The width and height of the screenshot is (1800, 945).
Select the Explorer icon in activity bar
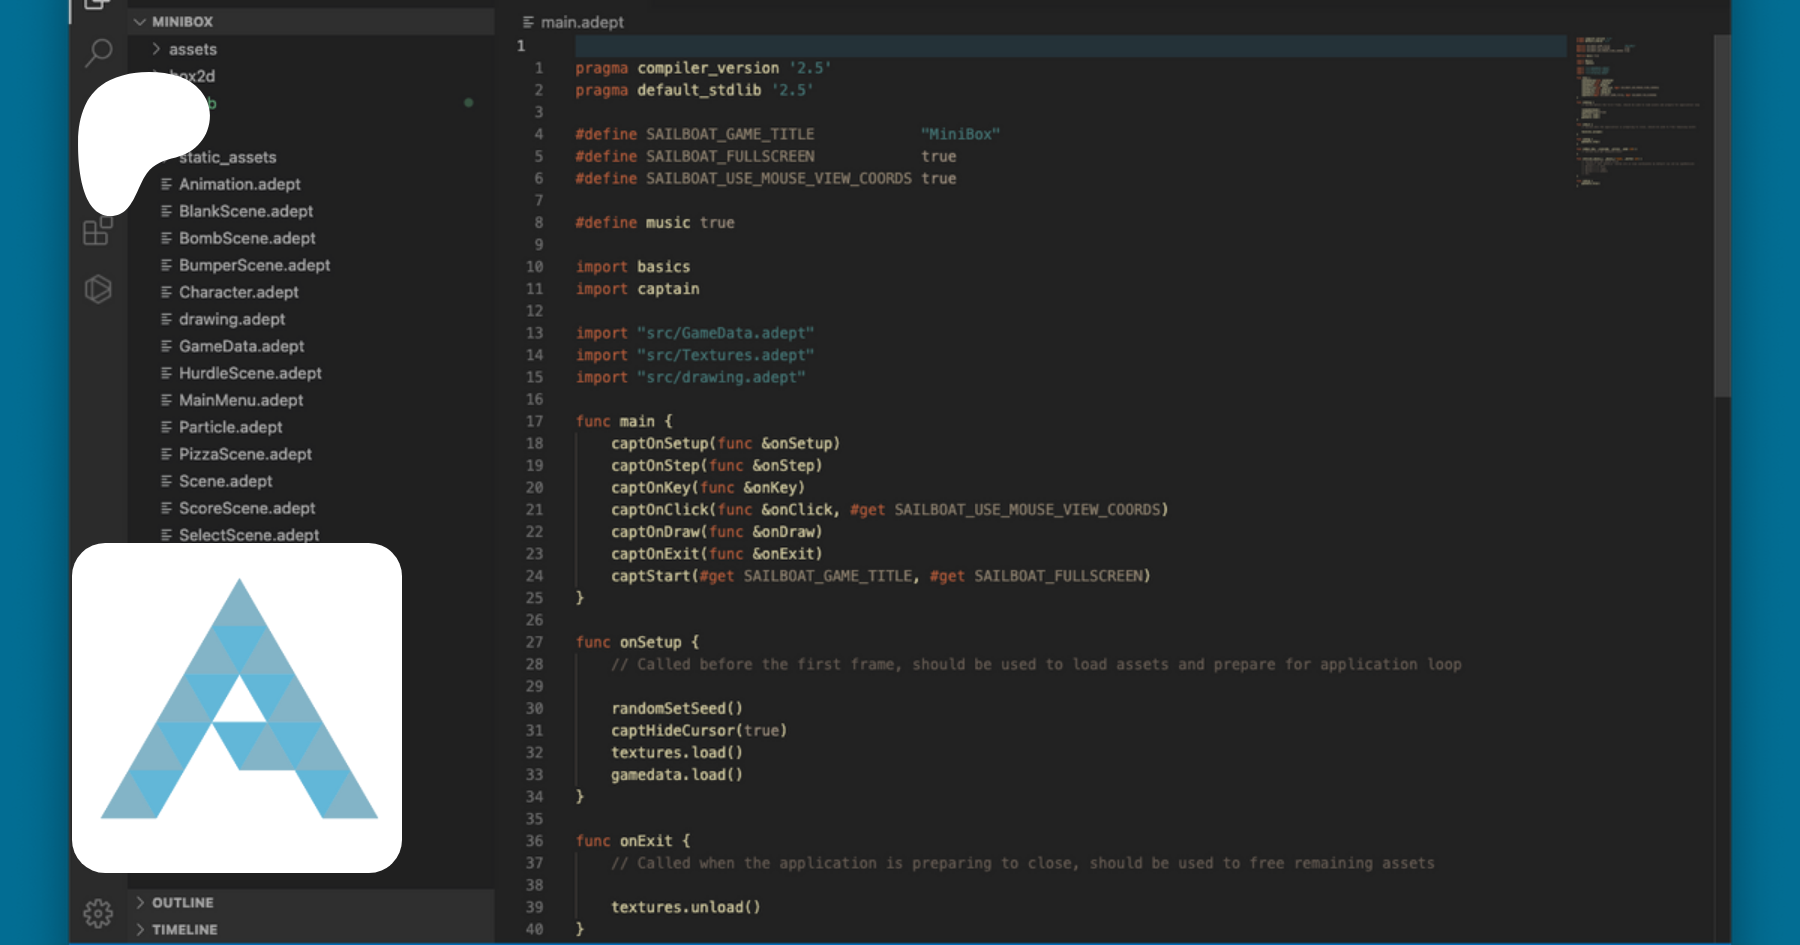point(97,5)
